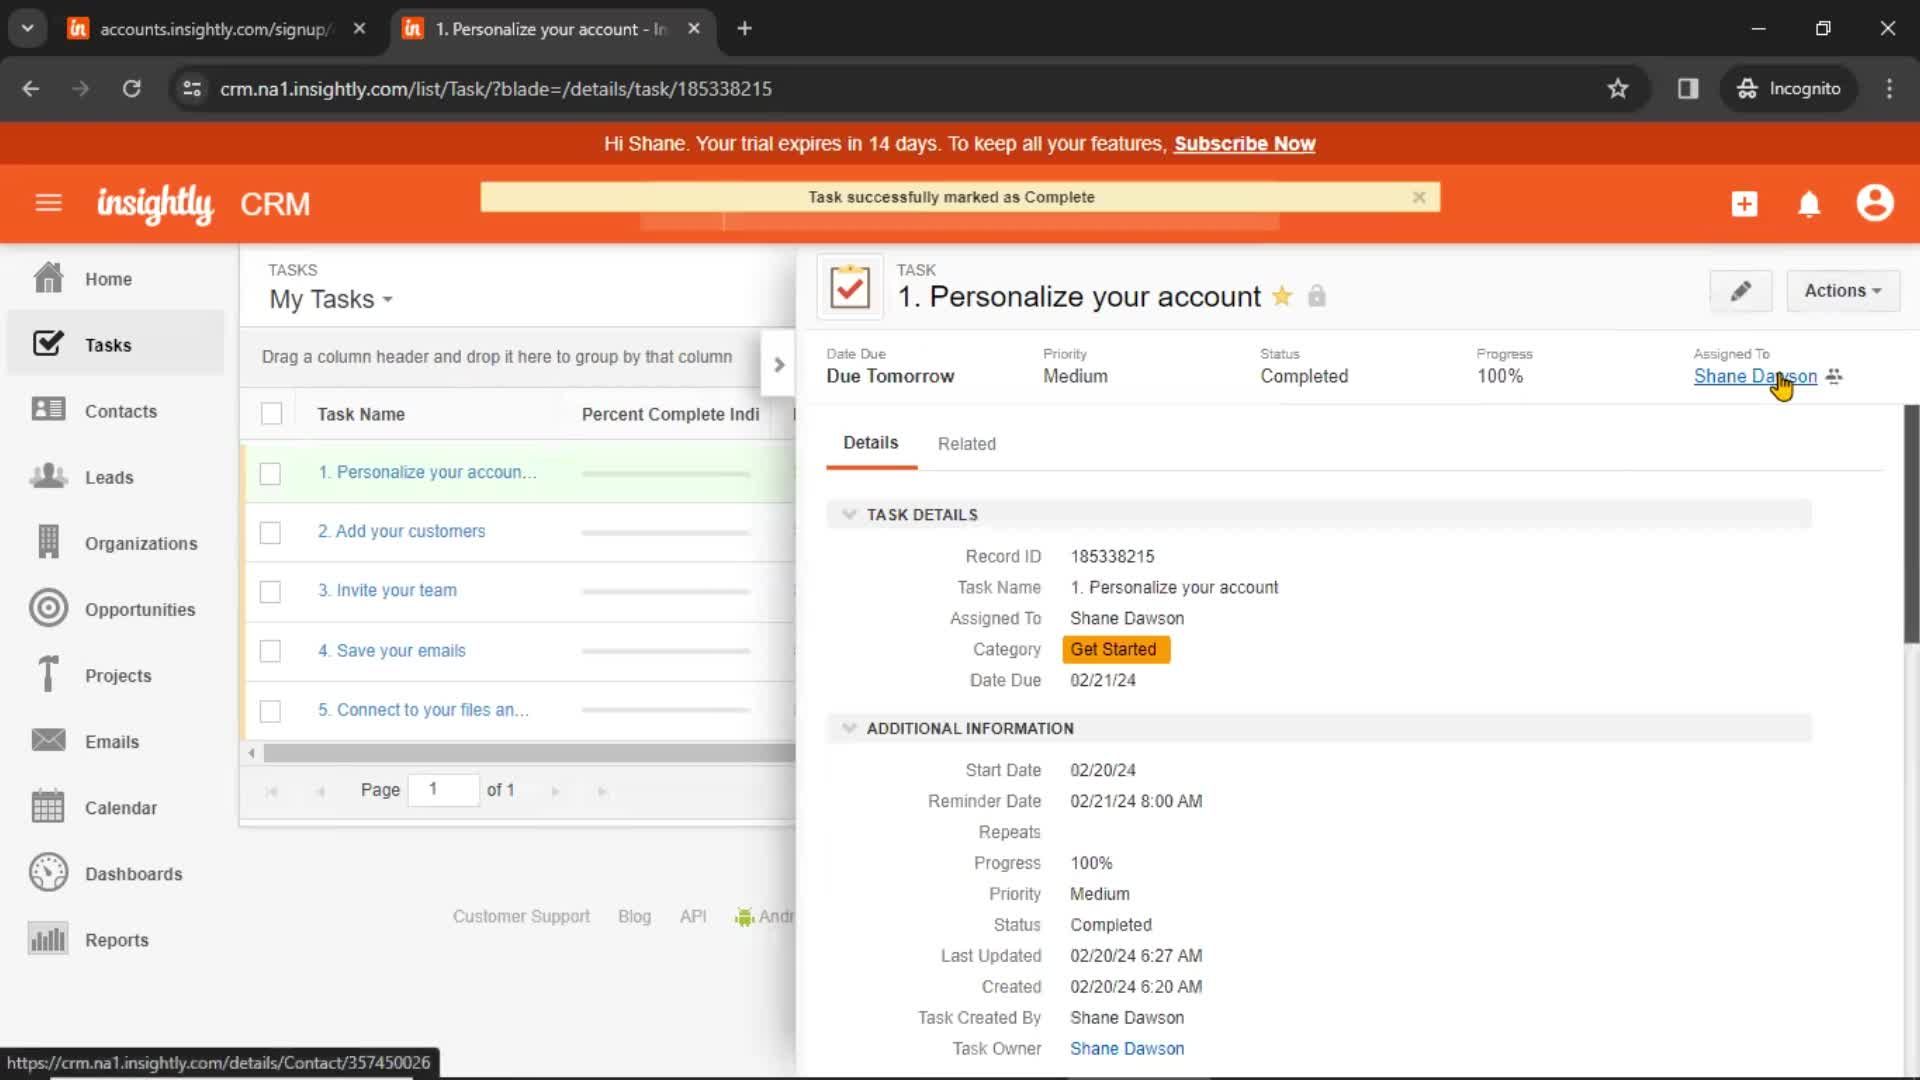
Task: Open the hamburger navigation menu
Action: coord(48,203)
